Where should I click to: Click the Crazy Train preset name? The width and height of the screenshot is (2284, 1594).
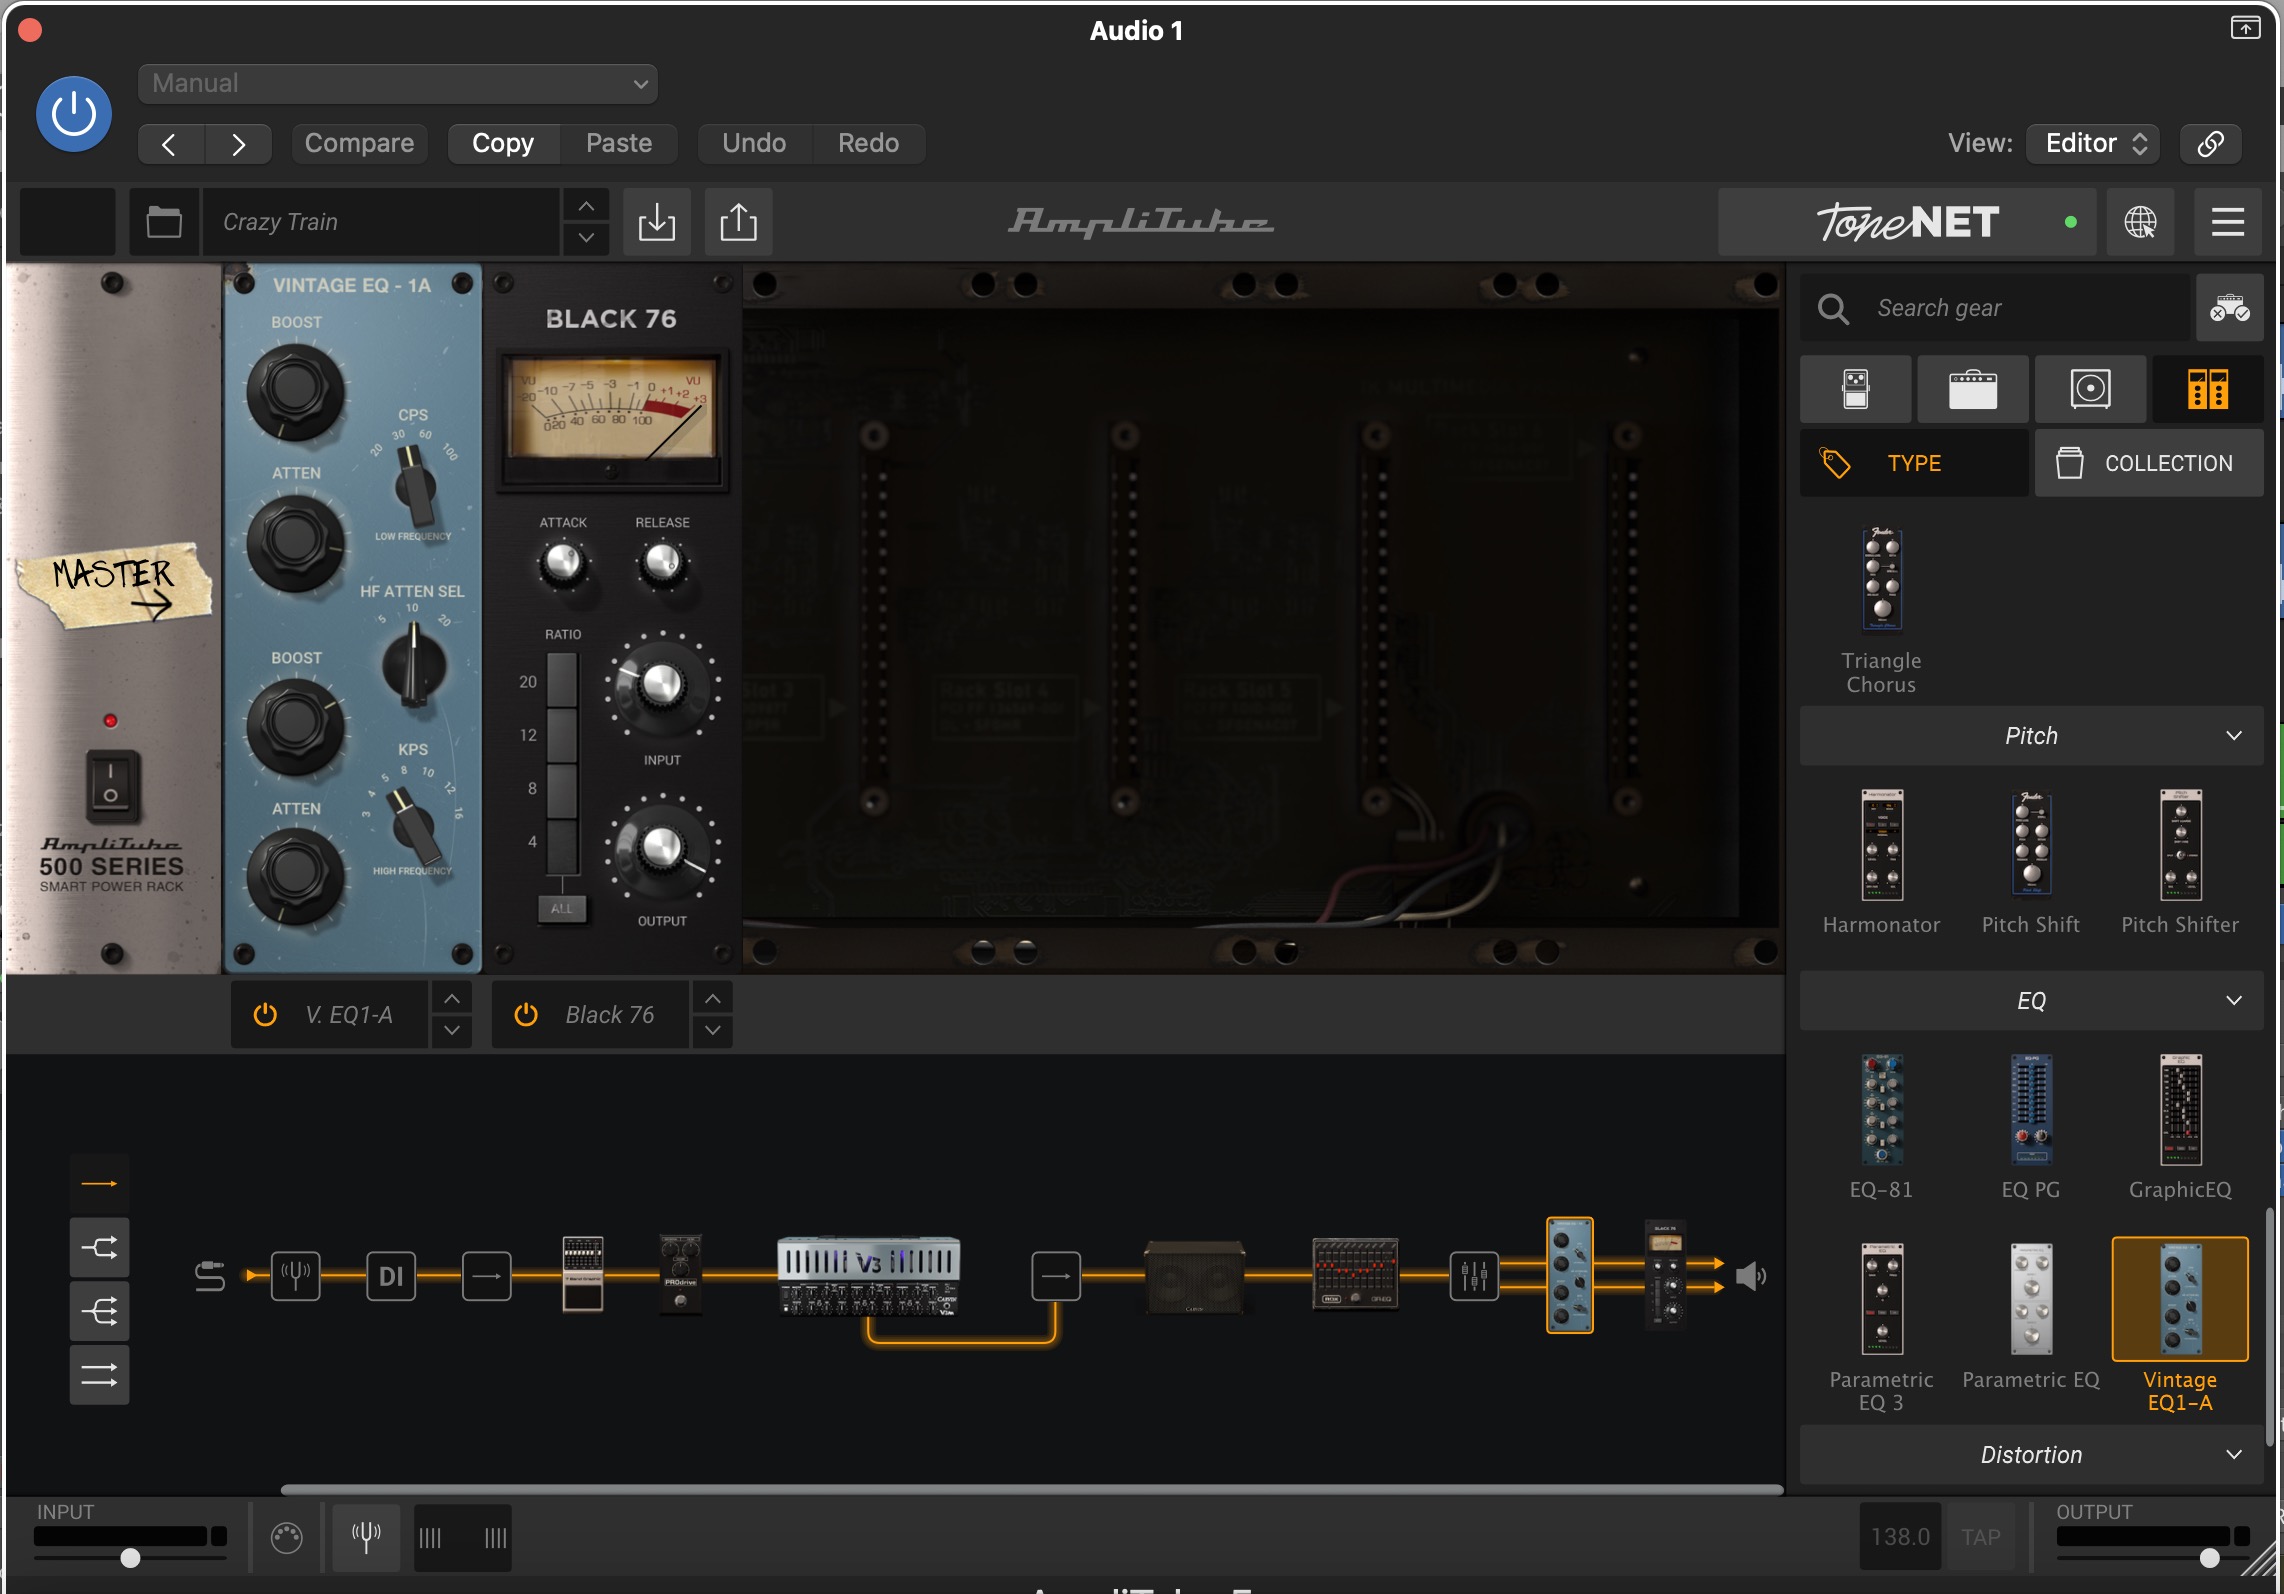pyautogui.click(x=382, y=222)
